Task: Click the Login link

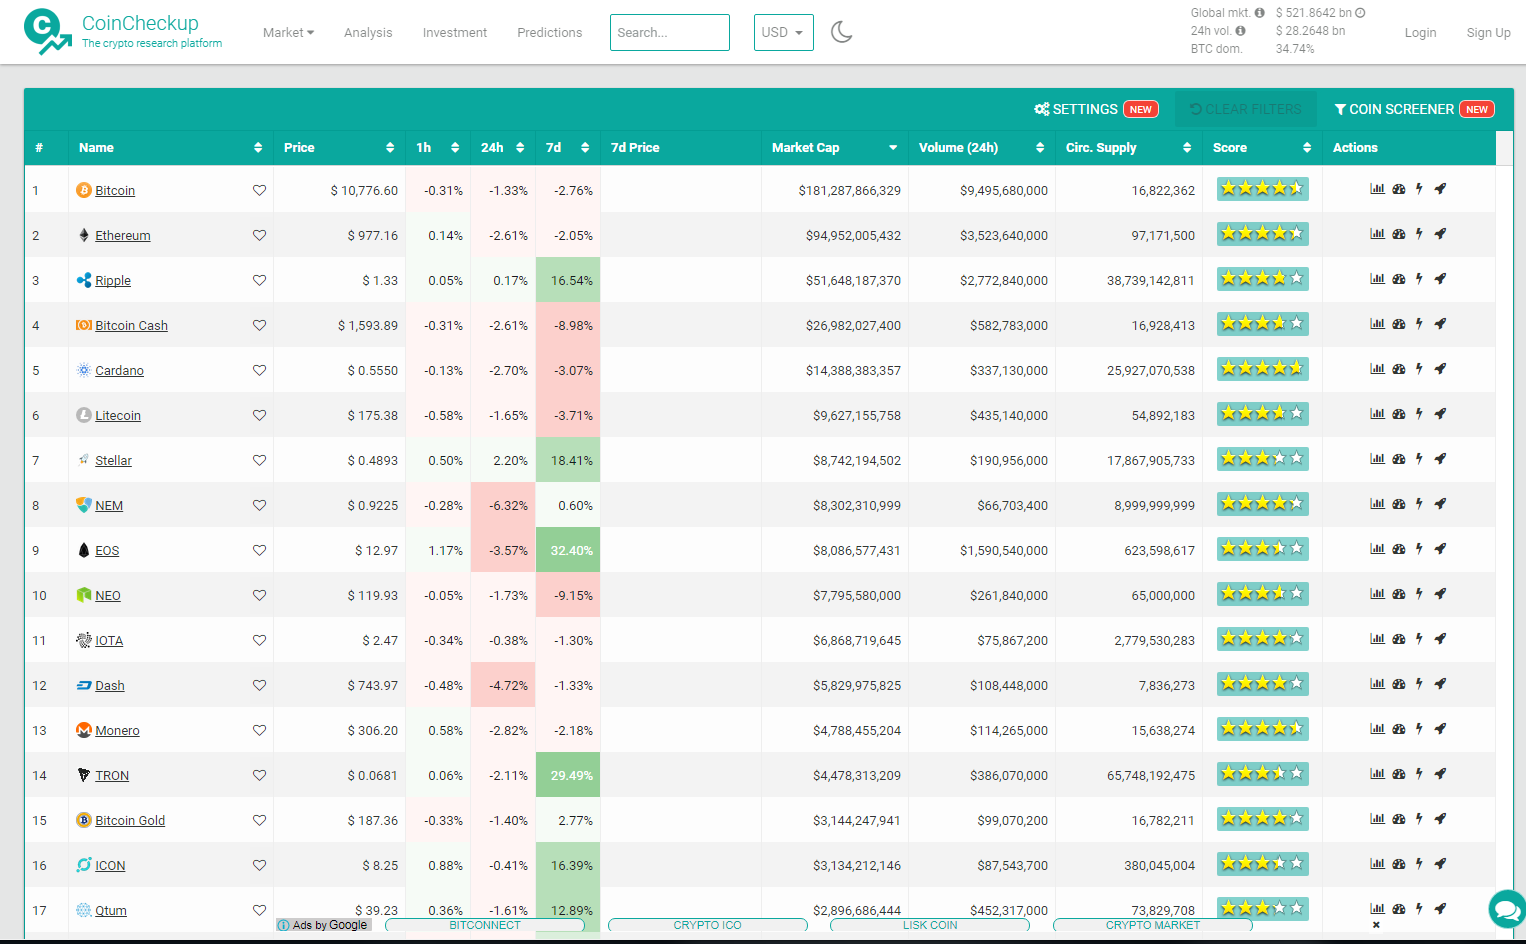Action: (1420, 32)
